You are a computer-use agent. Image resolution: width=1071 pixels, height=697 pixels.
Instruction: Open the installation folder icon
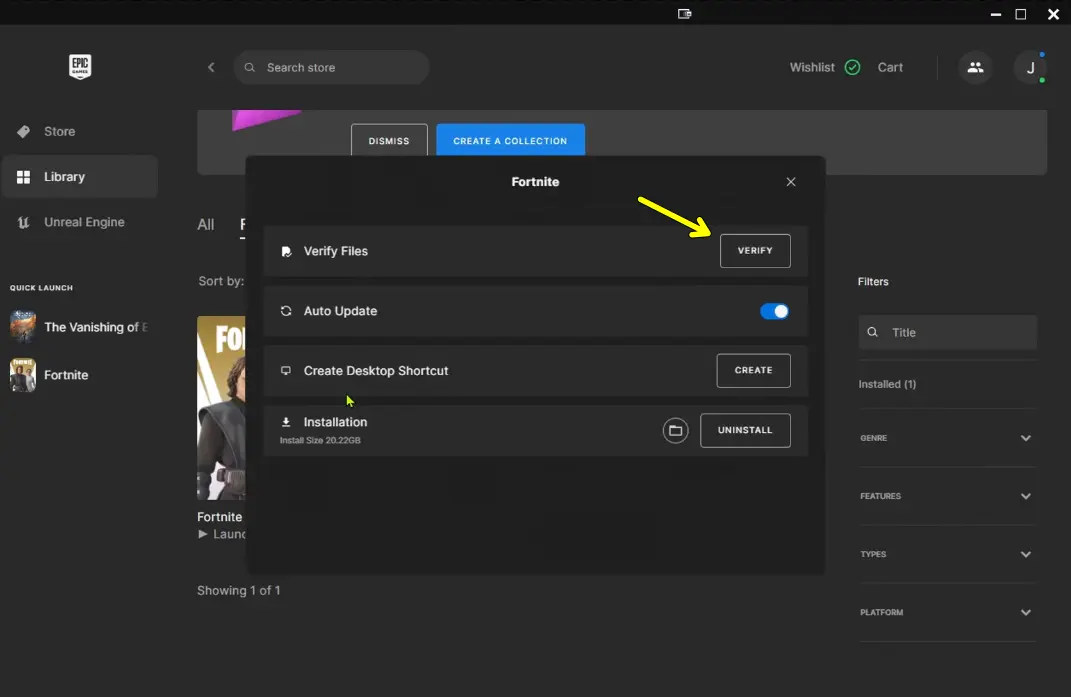pos(675,431)
